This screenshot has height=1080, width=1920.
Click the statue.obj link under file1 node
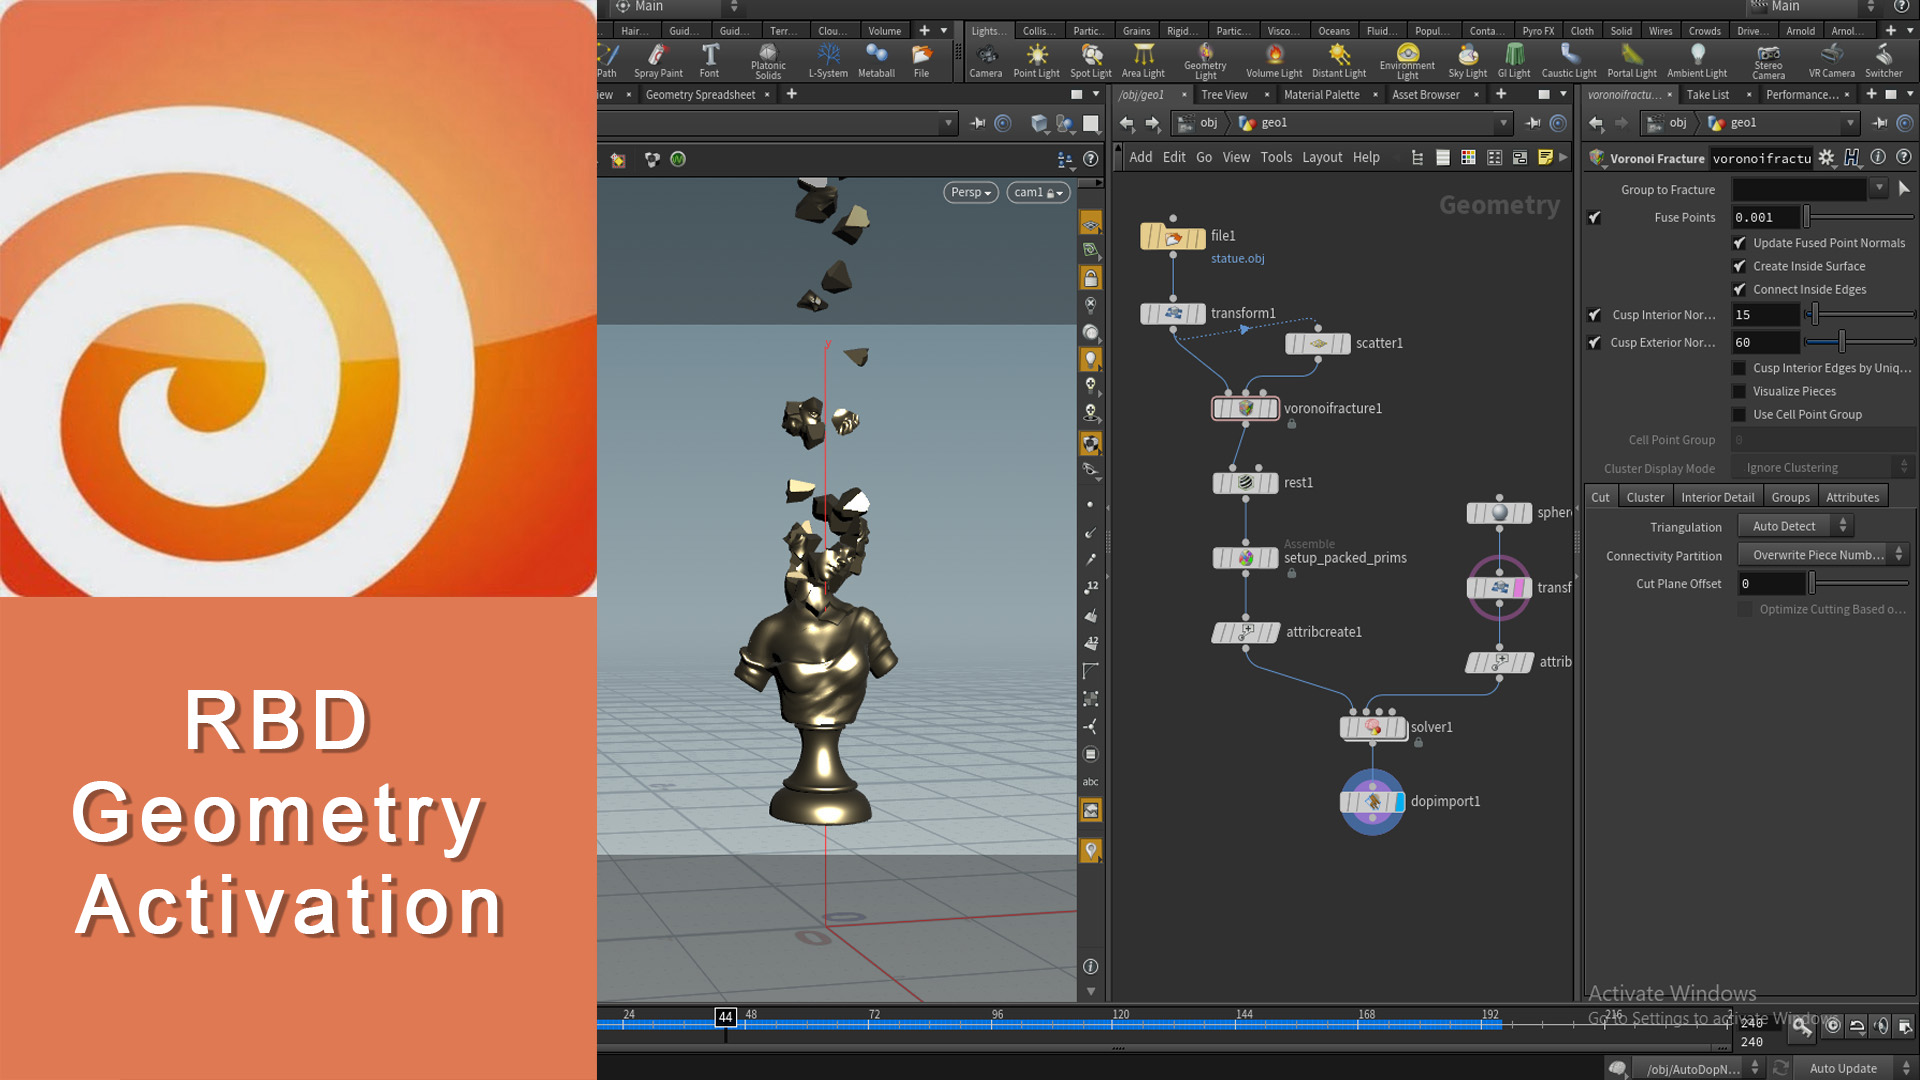1236,258
